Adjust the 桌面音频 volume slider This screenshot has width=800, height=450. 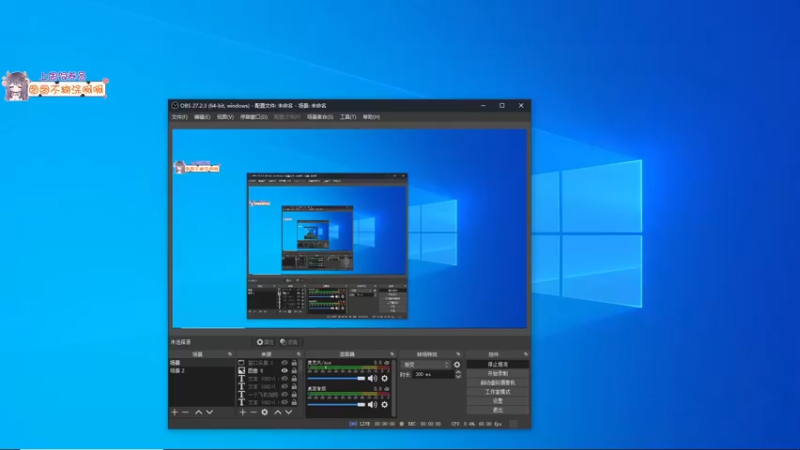(336, 405)
